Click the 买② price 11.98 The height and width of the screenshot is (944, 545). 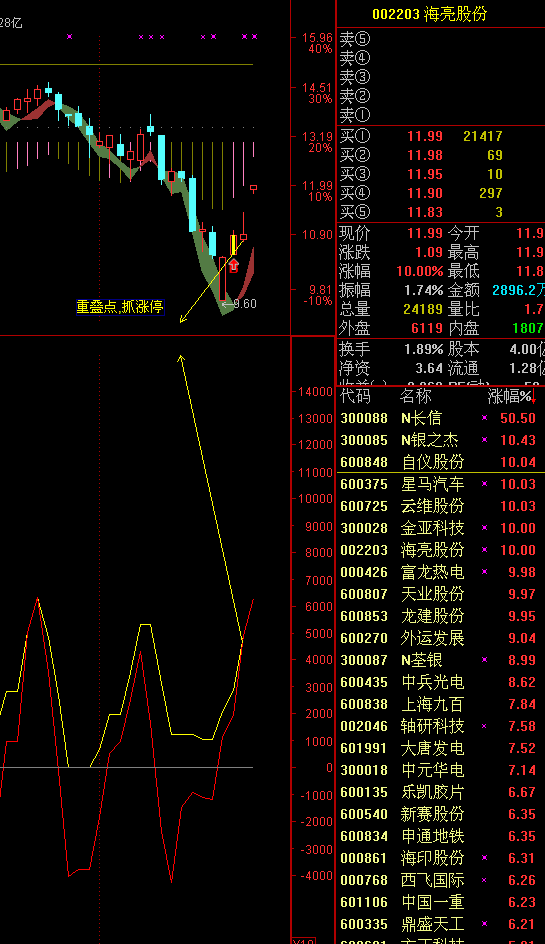click(425, 155)
